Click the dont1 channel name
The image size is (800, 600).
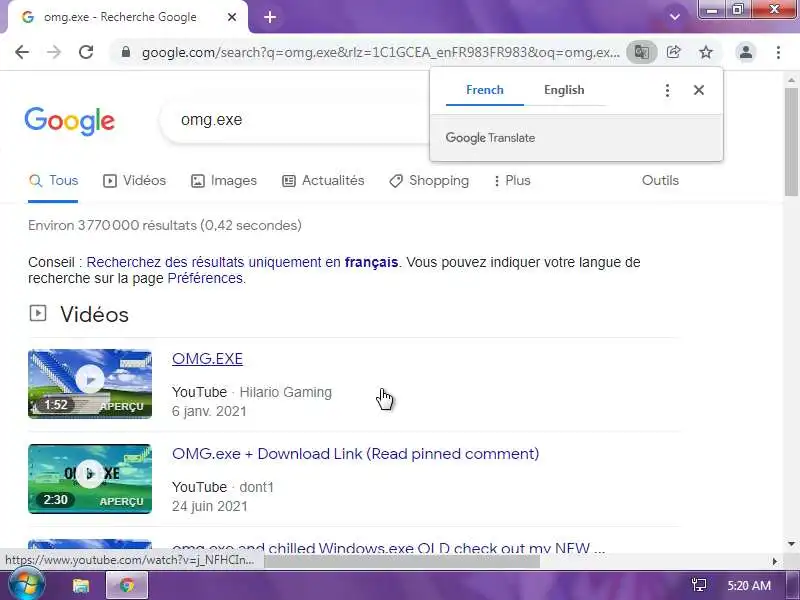257,487
